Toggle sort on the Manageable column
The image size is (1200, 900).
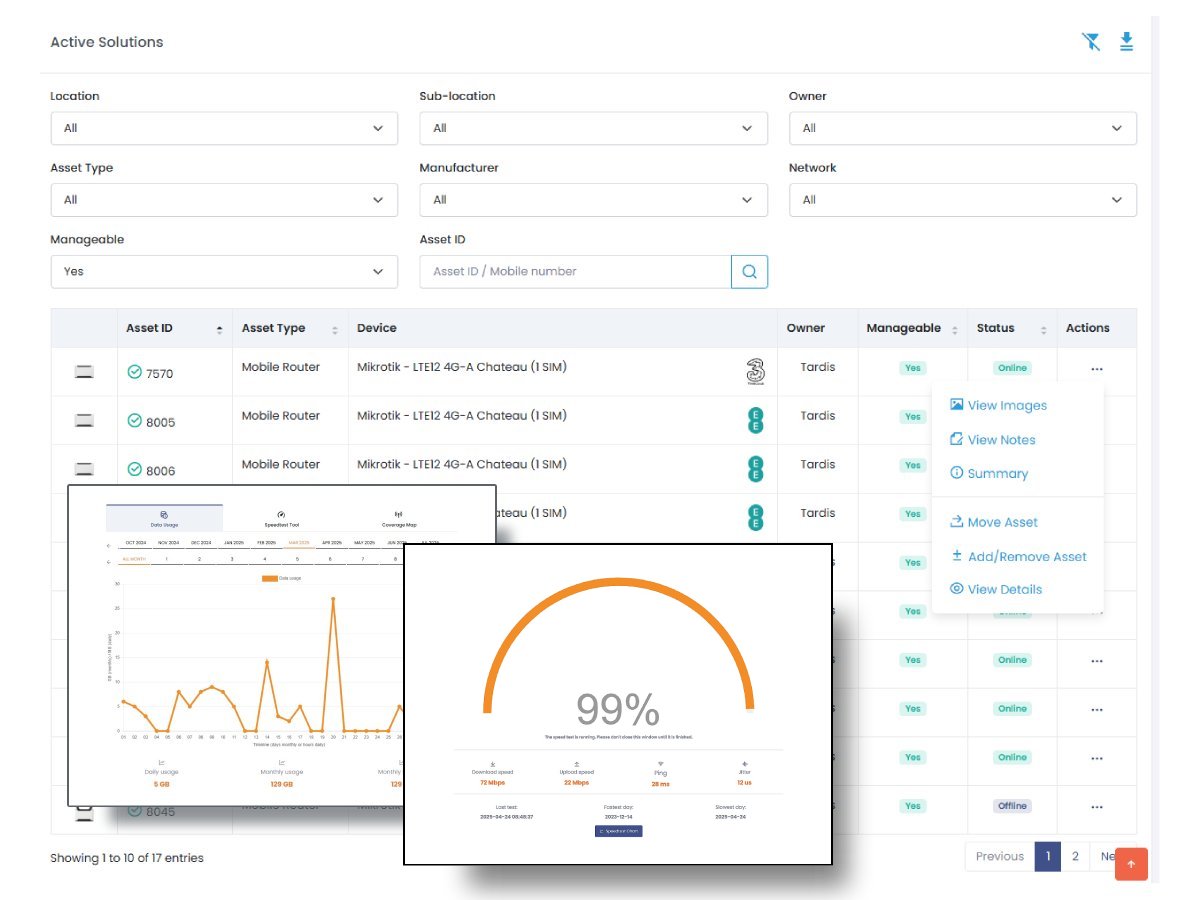click(954, 329)
